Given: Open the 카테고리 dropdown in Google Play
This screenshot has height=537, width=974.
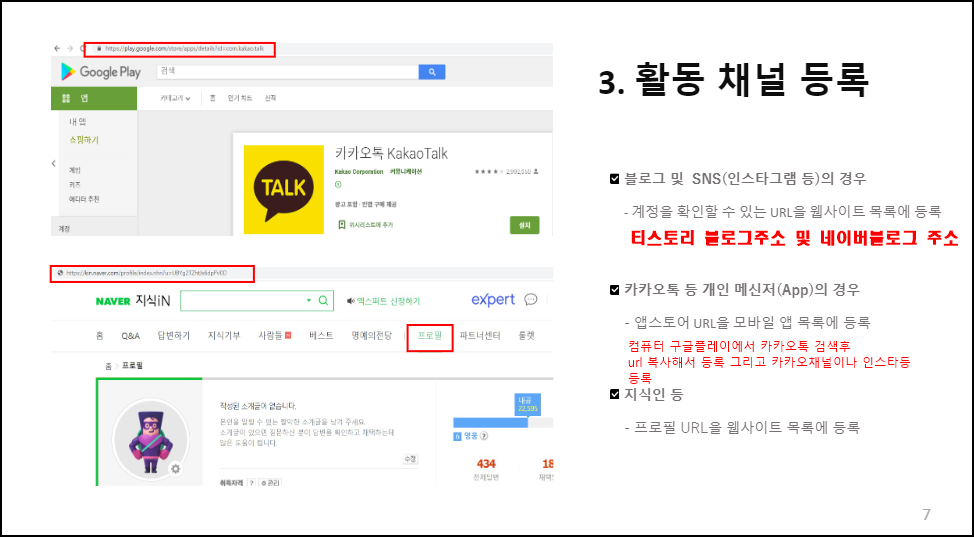Looking at the screenshot, I should tap(175, 98).
